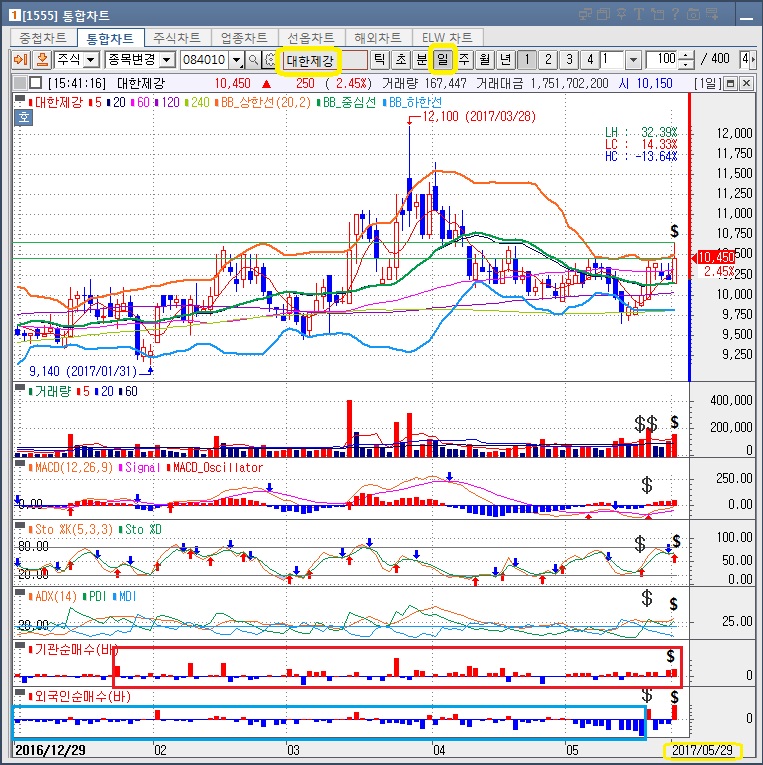
Task: Select interval preset button 1
Action: pyautogui.click(x=527, y=60)
